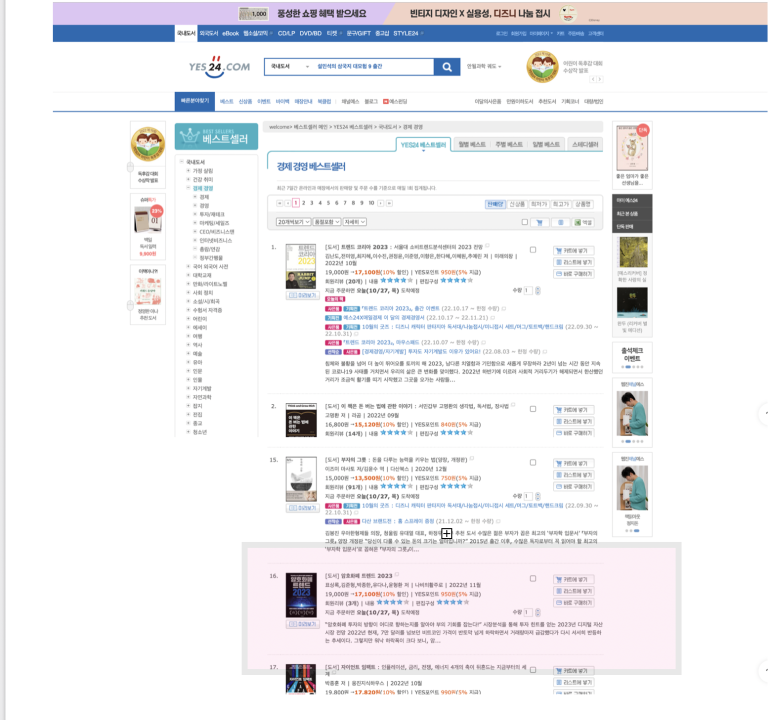Viewport: 773px width, 720px height.
Task: Check the box for book ranked 17
Action: 533,670
